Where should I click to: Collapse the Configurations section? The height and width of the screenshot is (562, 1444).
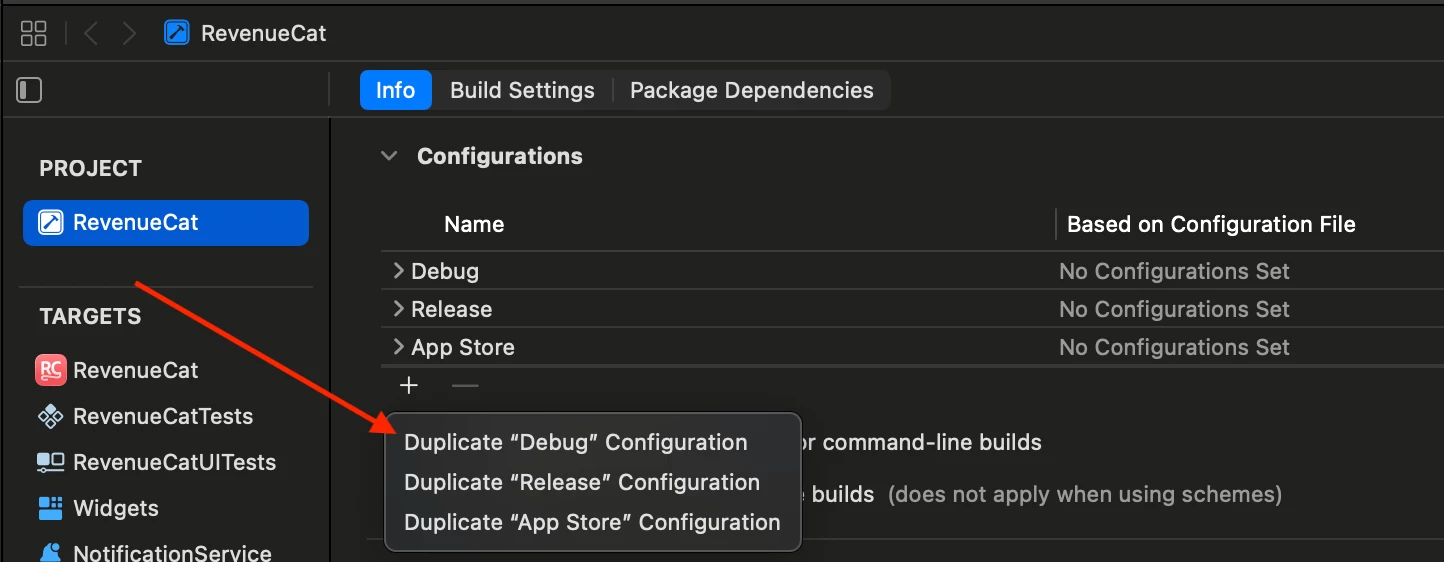click(389, 156)
